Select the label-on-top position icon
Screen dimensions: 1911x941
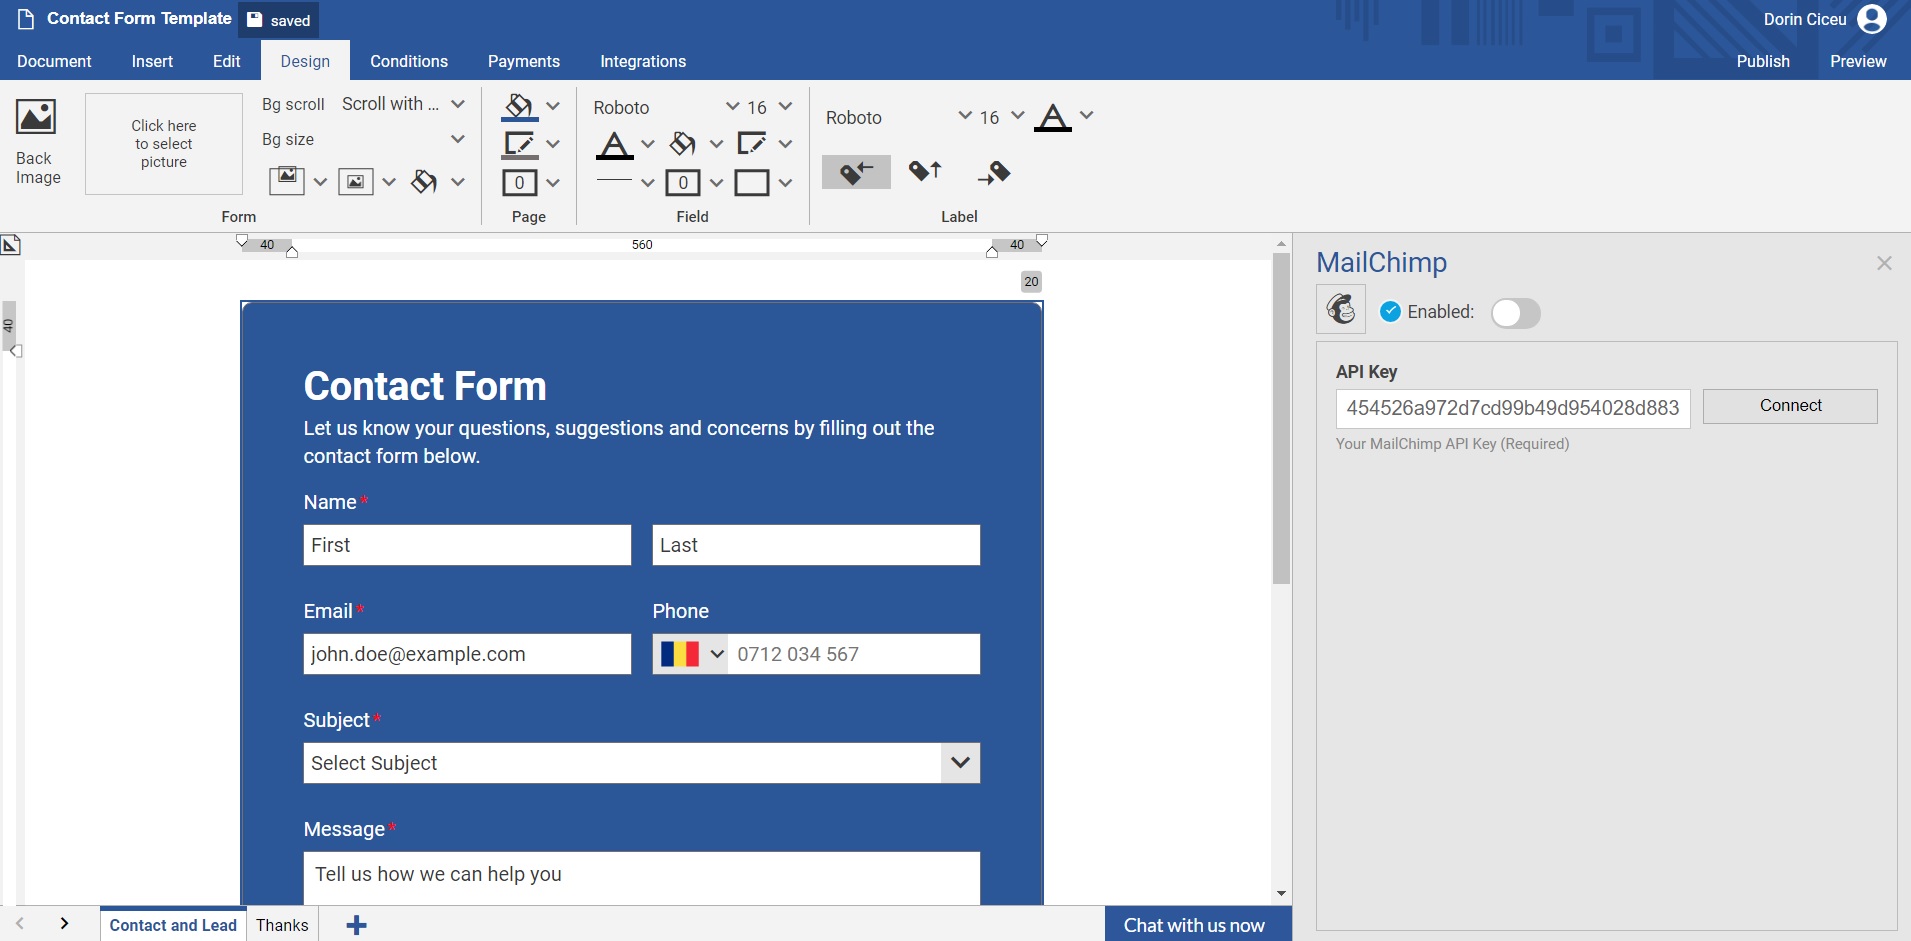pos(925,172)
